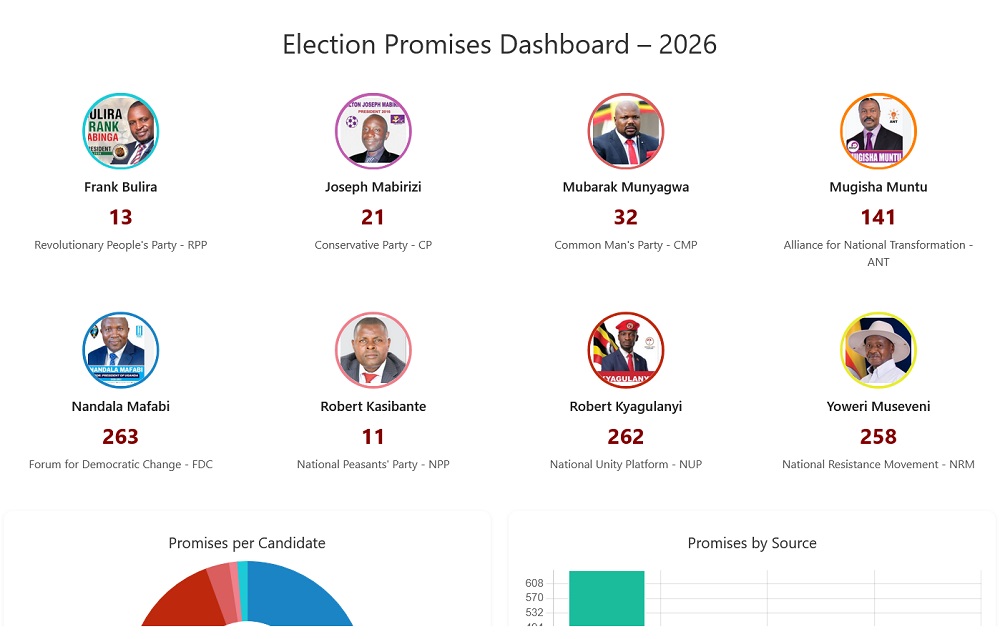Screen dimensions: 1000x639
Task: Select Yoweri Museveni's 258 promise count
Action: [878, 437]
